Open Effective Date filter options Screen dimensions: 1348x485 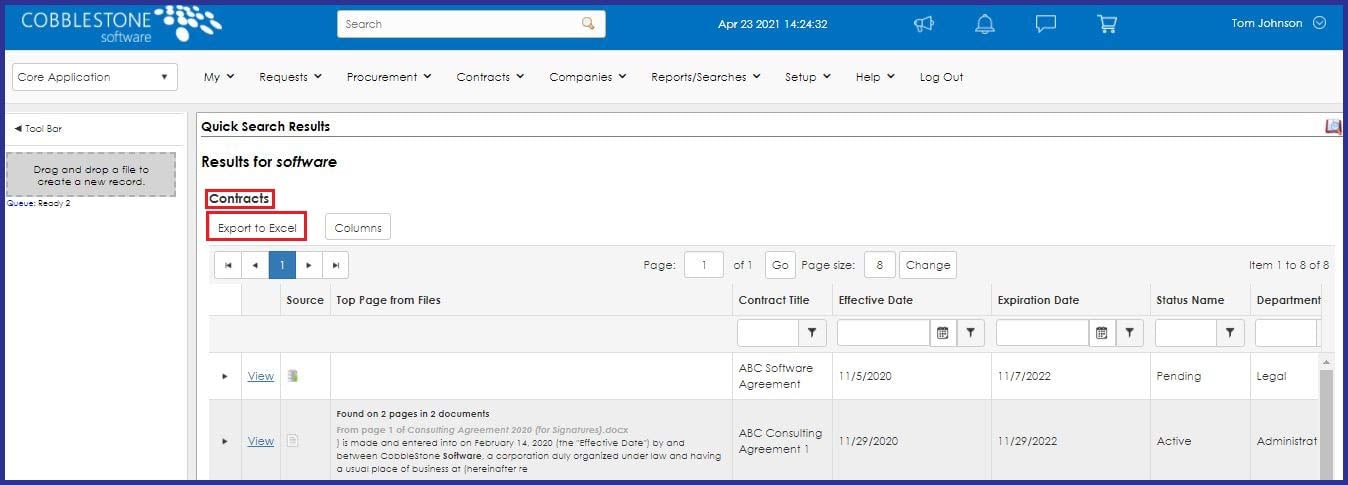pos(971,333)
